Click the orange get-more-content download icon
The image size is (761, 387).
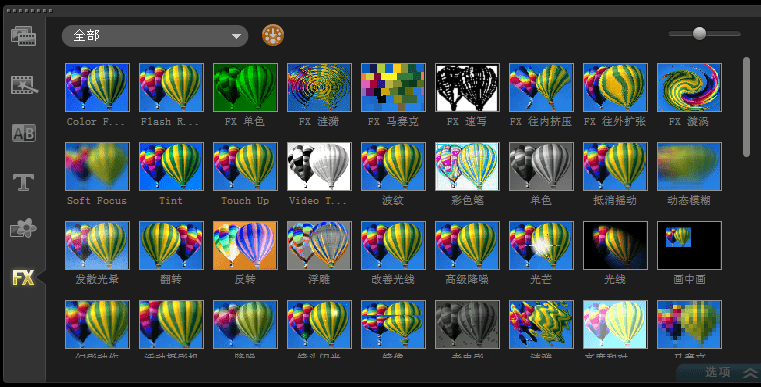(x=273, y=35)
